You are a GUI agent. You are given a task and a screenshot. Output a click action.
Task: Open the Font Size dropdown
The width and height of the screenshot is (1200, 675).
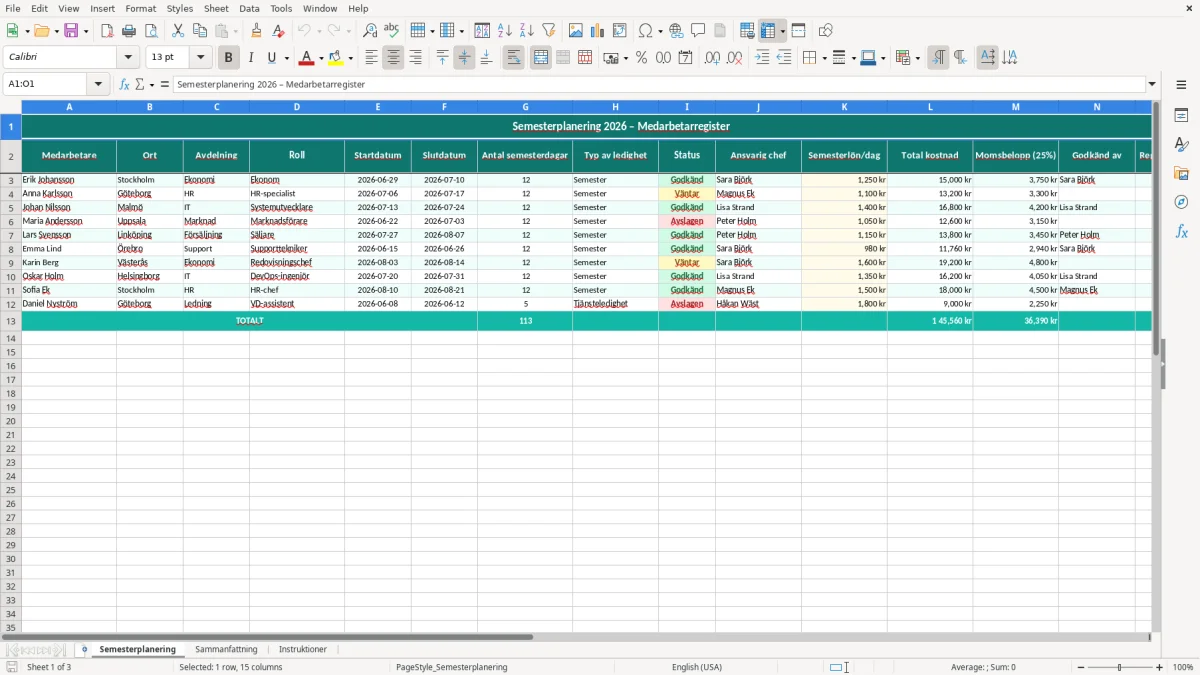point(200,58)
